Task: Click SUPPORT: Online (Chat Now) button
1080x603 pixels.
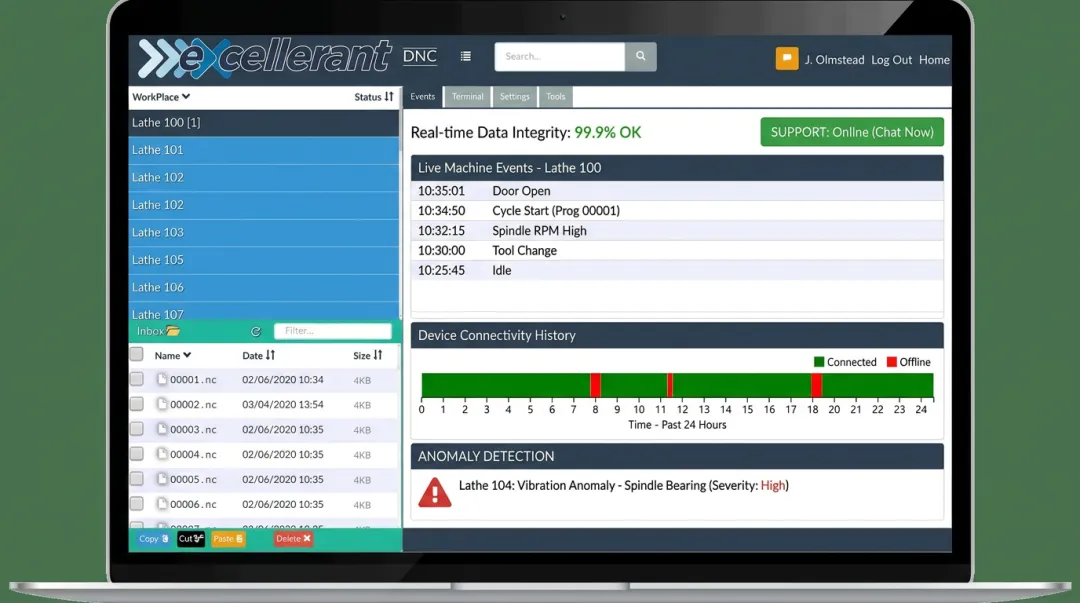Action: coord(852,132)
